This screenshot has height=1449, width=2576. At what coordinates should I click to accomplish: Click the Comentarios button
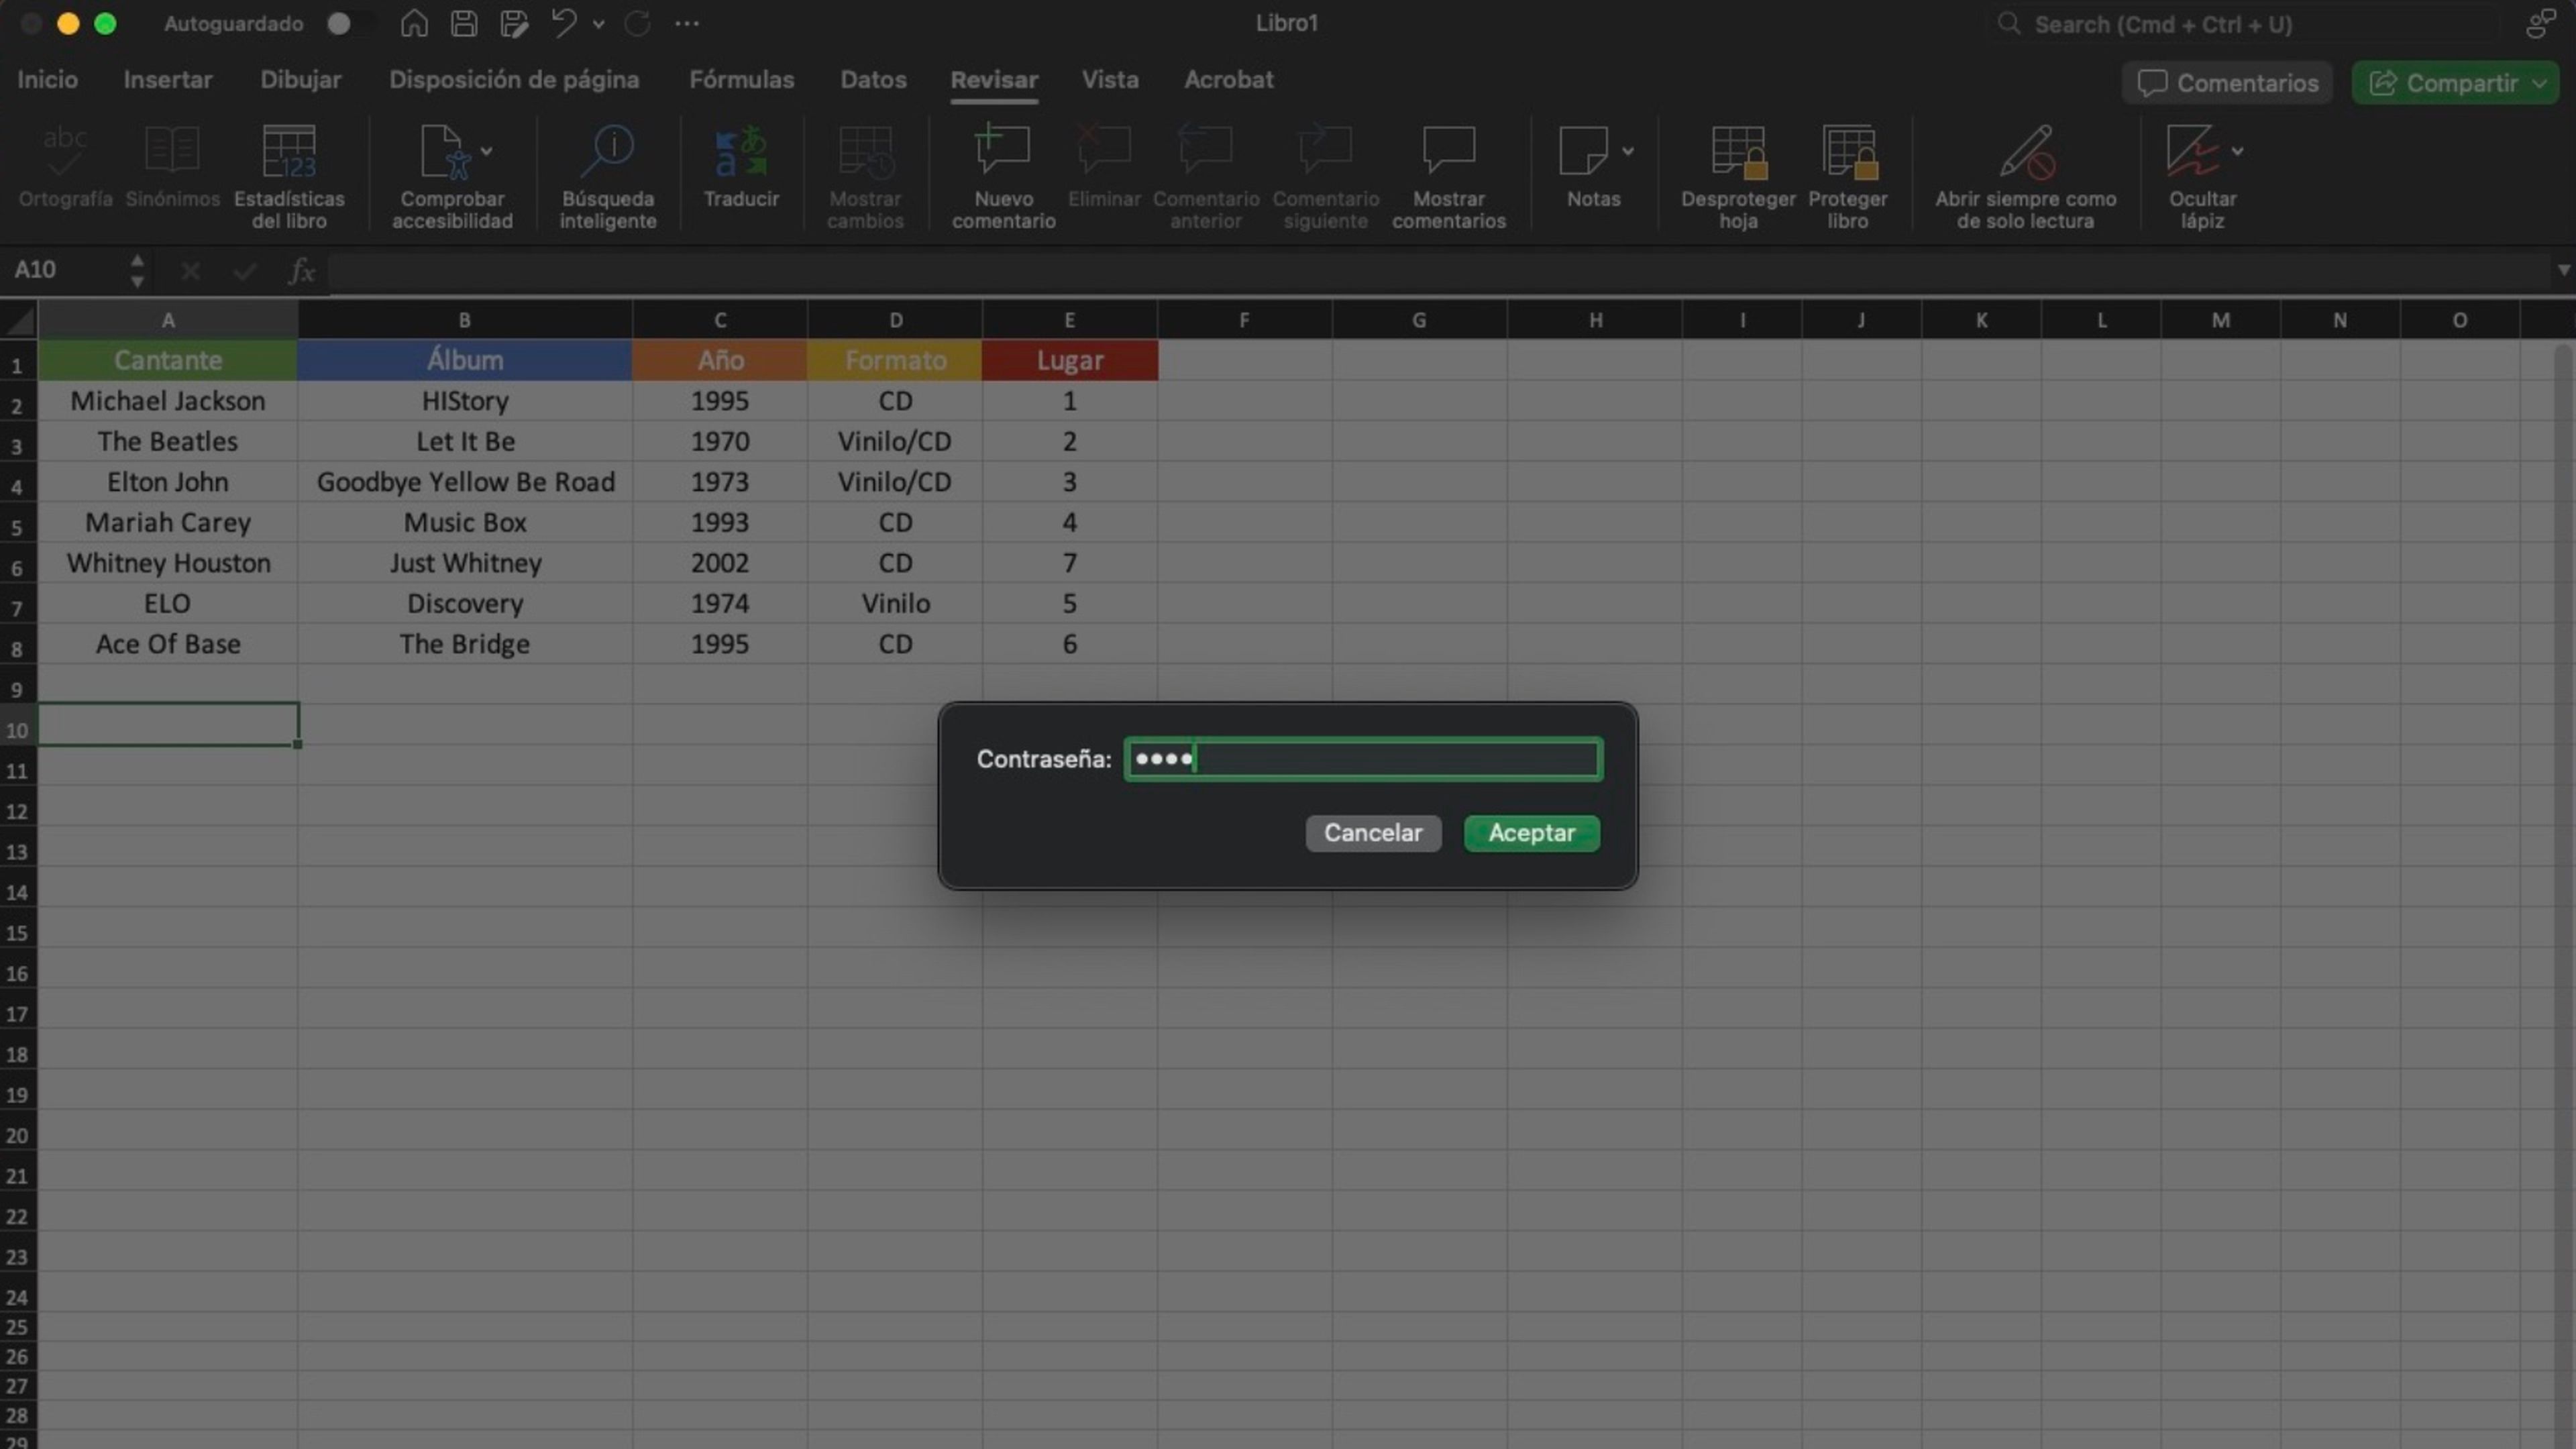coord(2227,83)
